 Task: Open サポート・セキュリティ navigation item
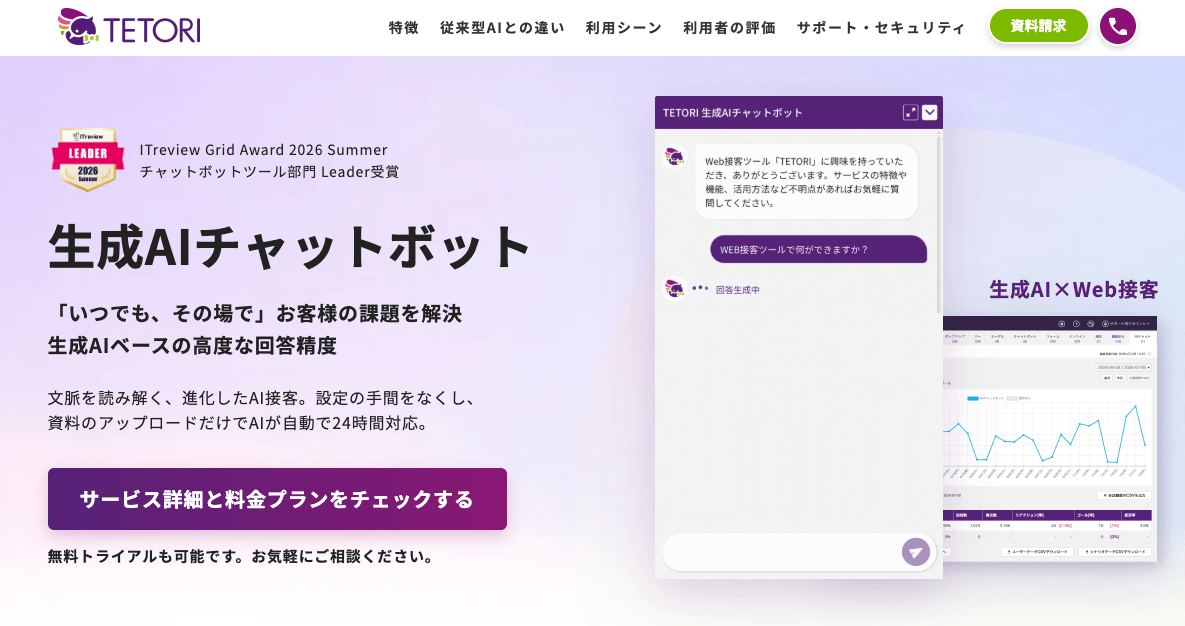880,28
